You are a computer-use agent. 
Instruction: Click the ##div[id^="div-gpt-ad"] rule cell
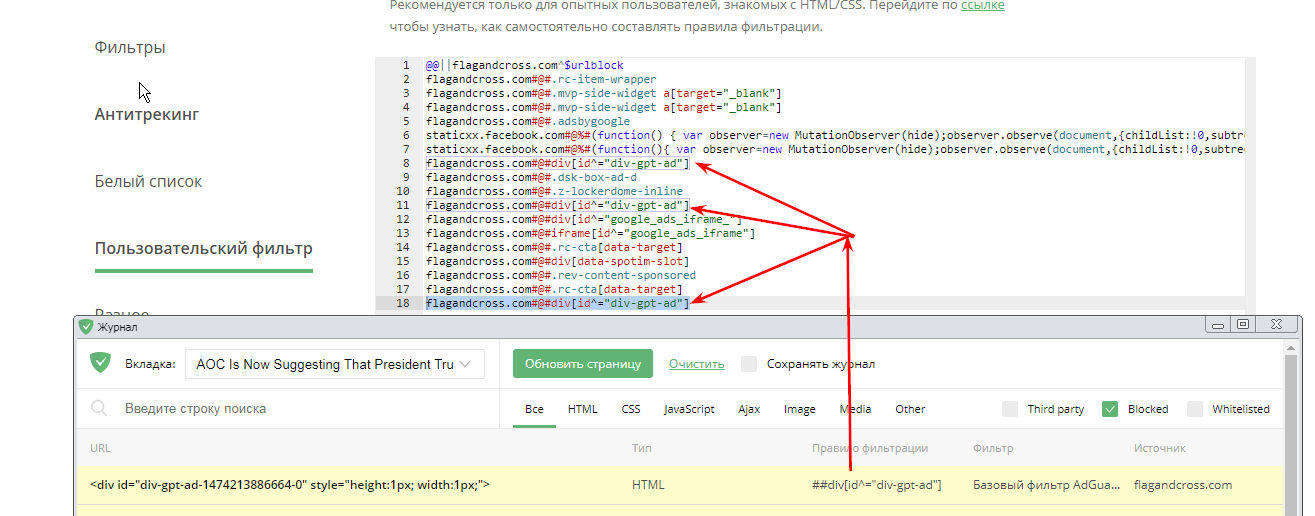876,485
